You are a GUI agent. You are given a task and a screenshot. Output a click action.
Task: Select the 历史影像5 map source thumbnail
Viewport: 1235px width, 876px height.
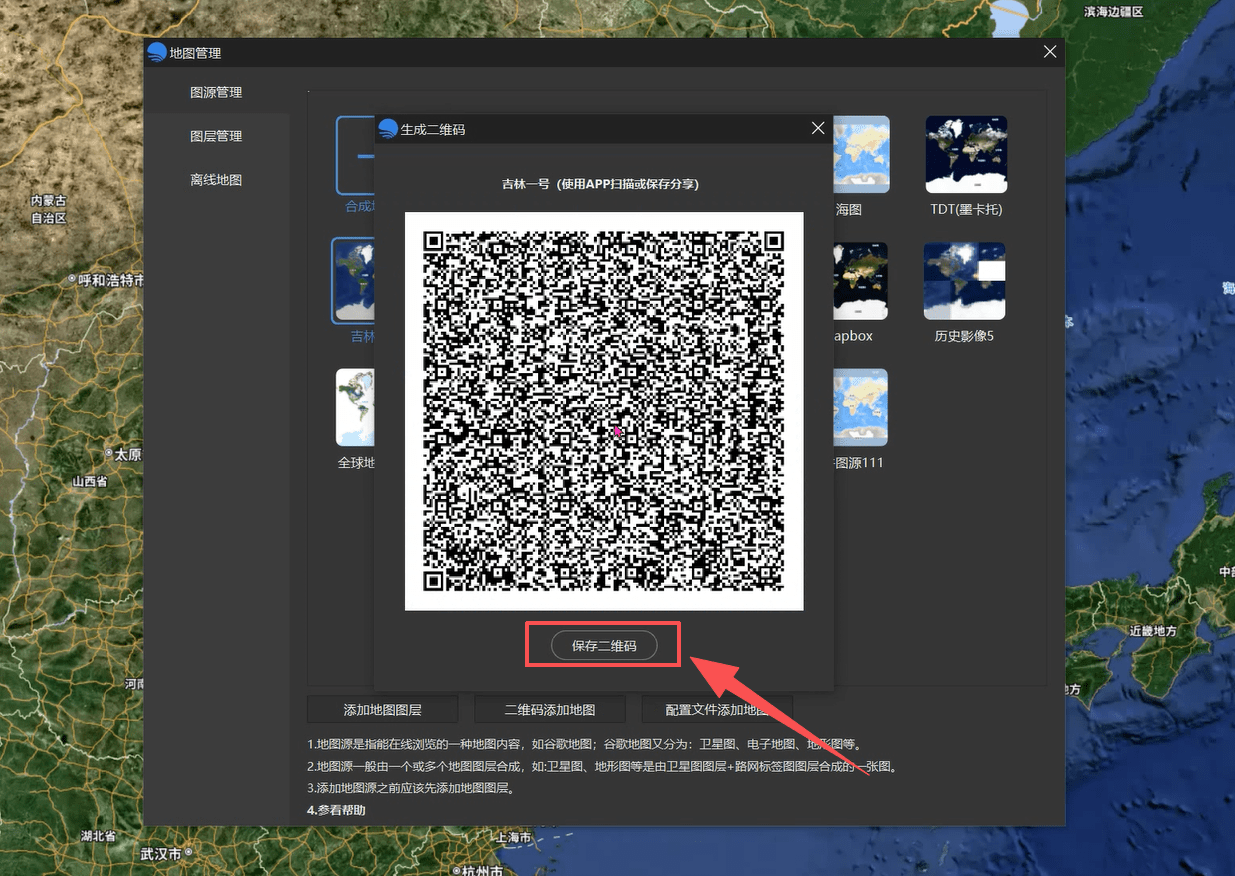click(964, 281)
